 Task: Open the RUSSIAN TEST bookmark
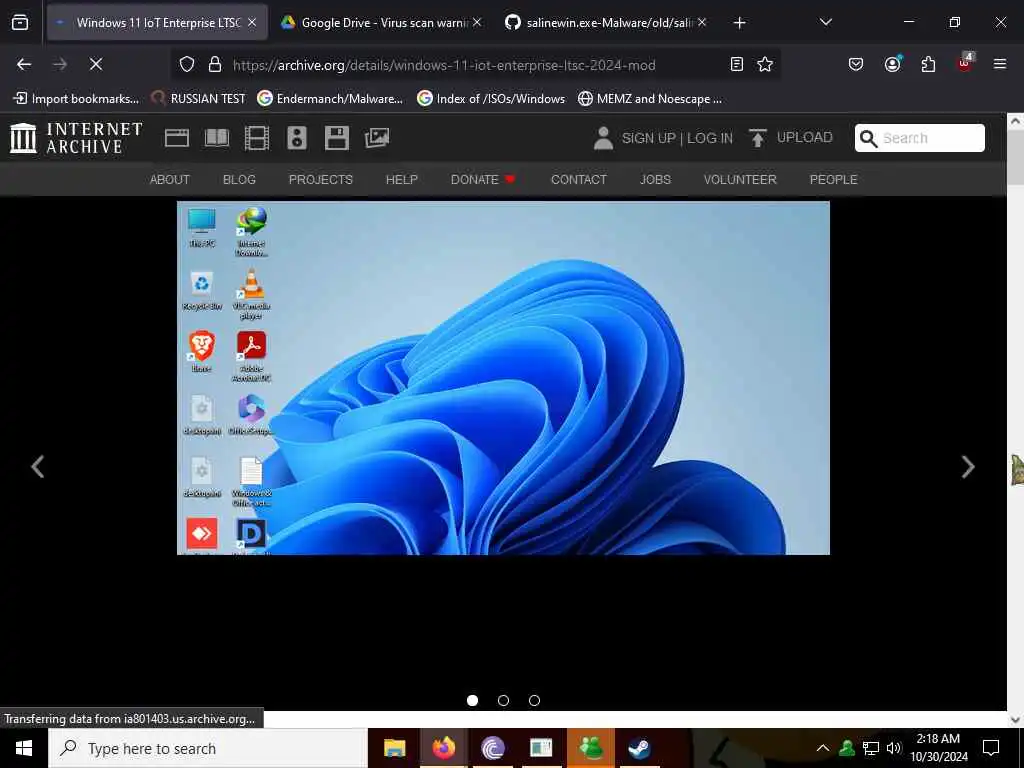pos(199,99)
